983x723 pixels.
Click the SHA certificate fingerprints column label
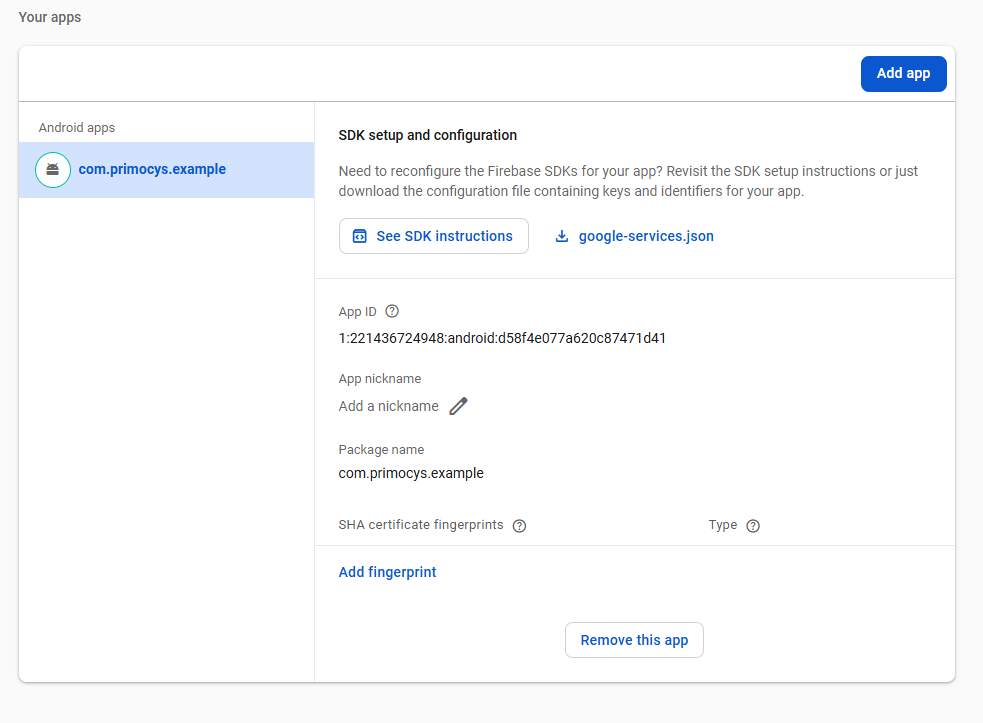(x=421, y=525)
